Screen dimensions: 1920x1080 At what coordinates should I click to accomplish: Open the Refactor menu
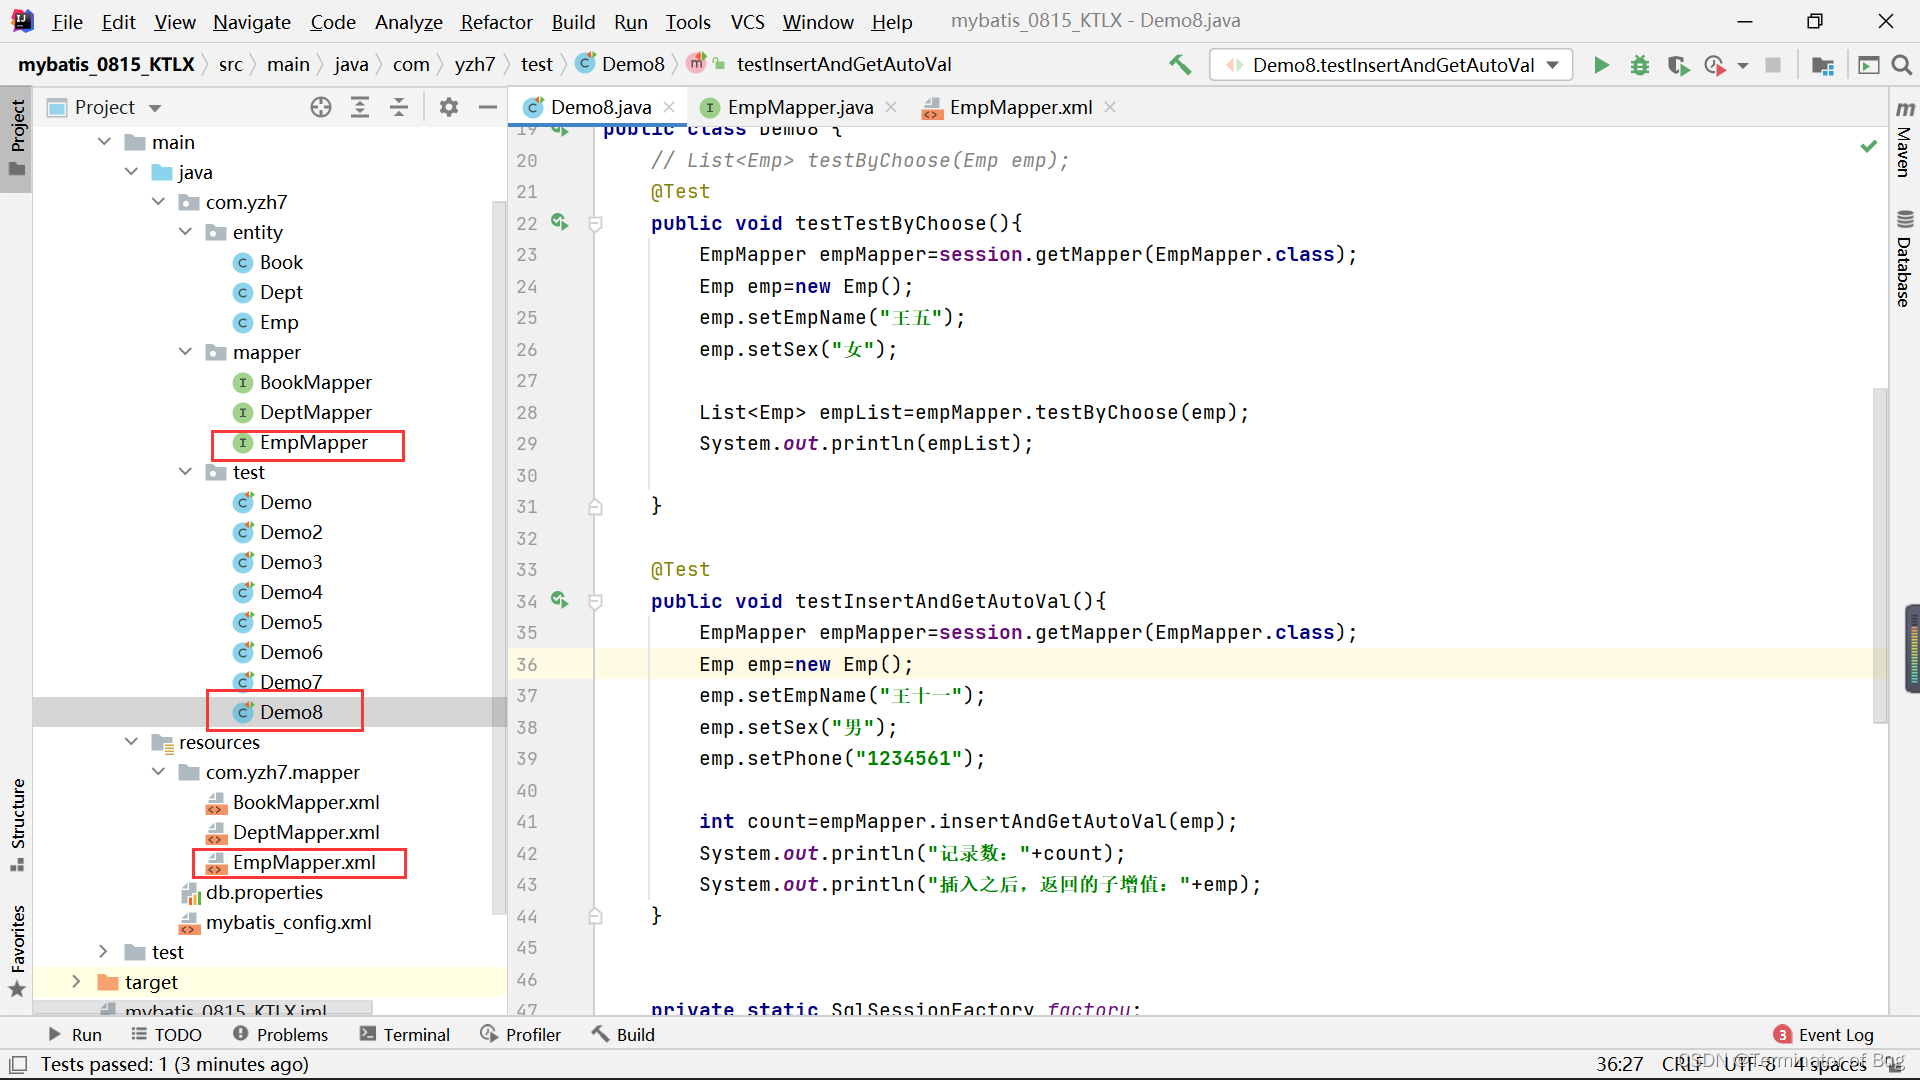click(496, 21)
